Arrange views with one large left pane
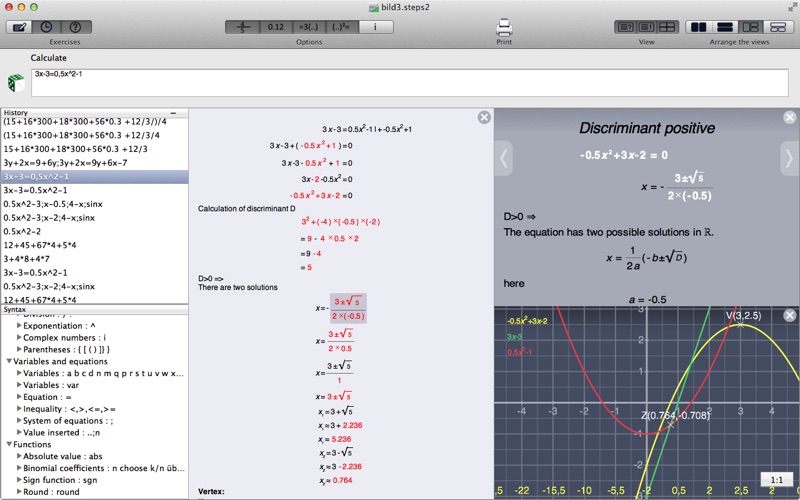Image resolution: width=800 pixels, height=500 pixels. pos(751,27)
